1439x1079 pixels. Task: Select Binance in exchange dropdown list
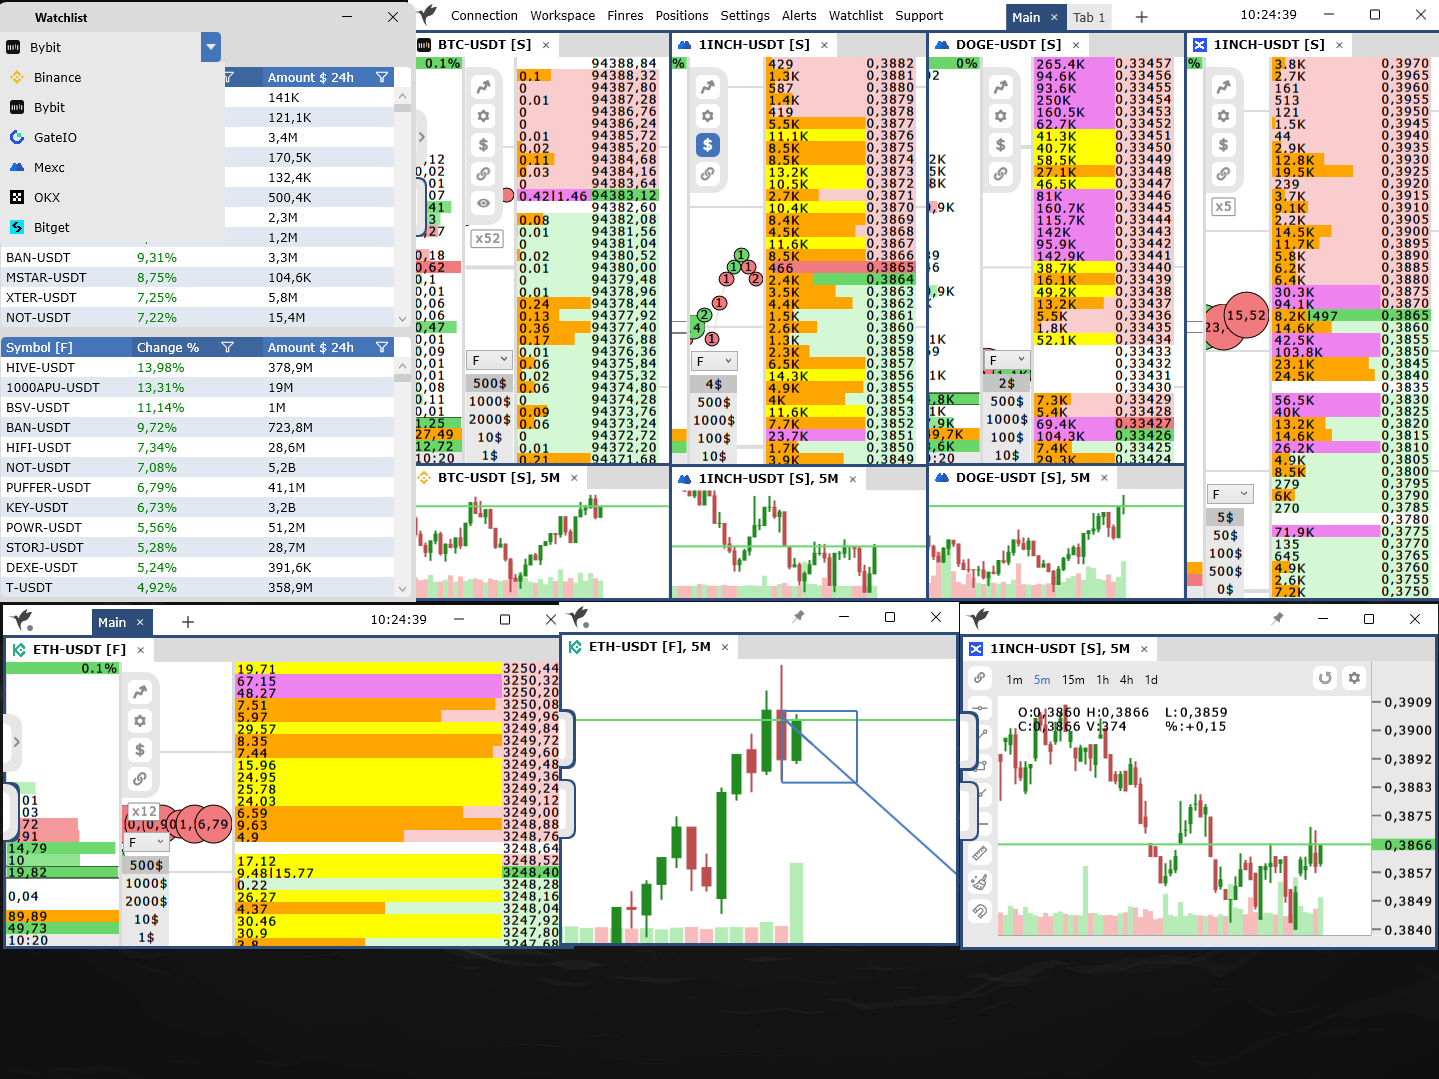pyautogui.click(x=112, y=77)
